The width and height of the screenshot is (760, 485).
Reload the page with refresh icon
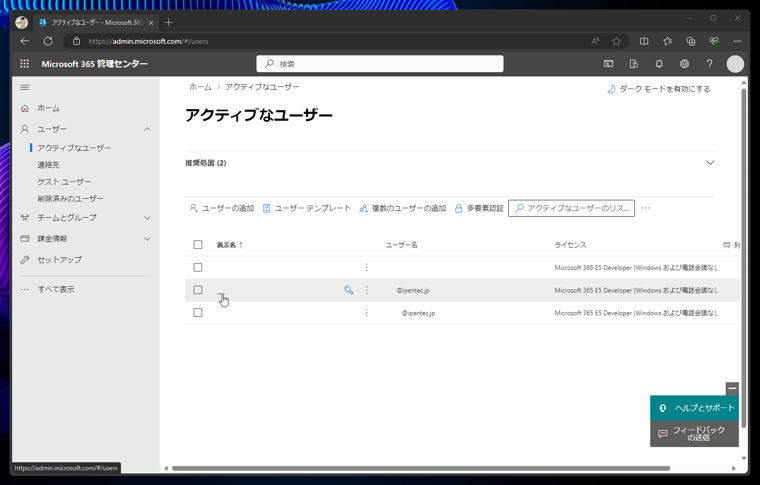point(48,41)
